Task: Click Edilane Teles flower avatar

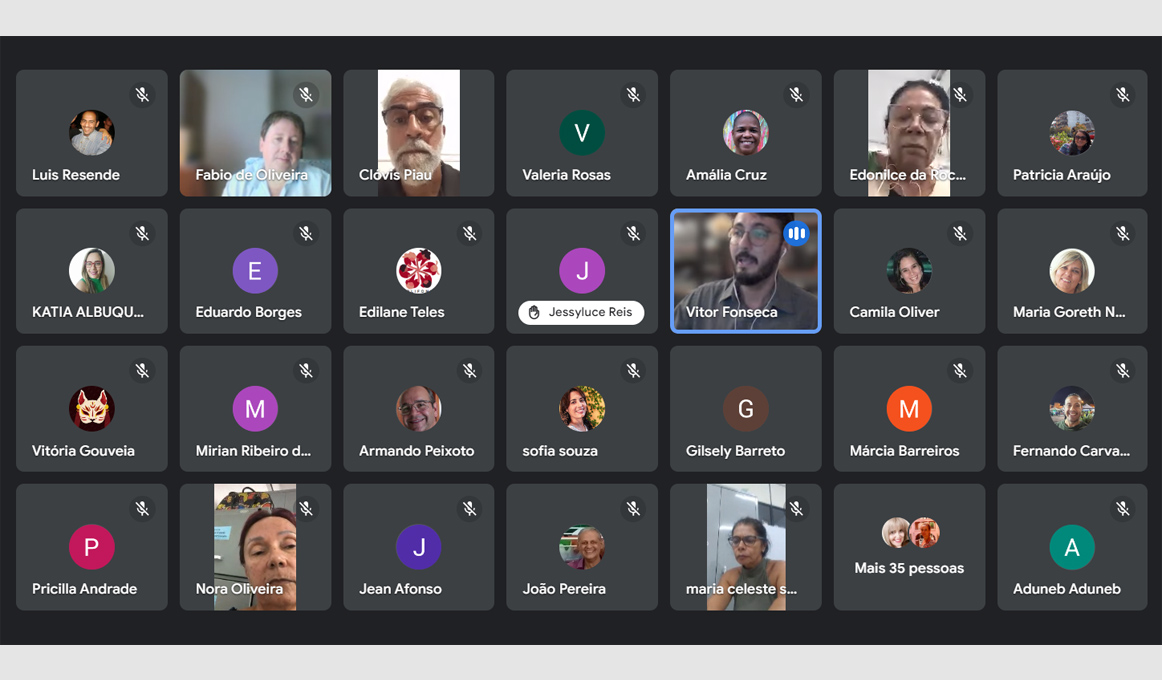Action: tap(419, 270)
